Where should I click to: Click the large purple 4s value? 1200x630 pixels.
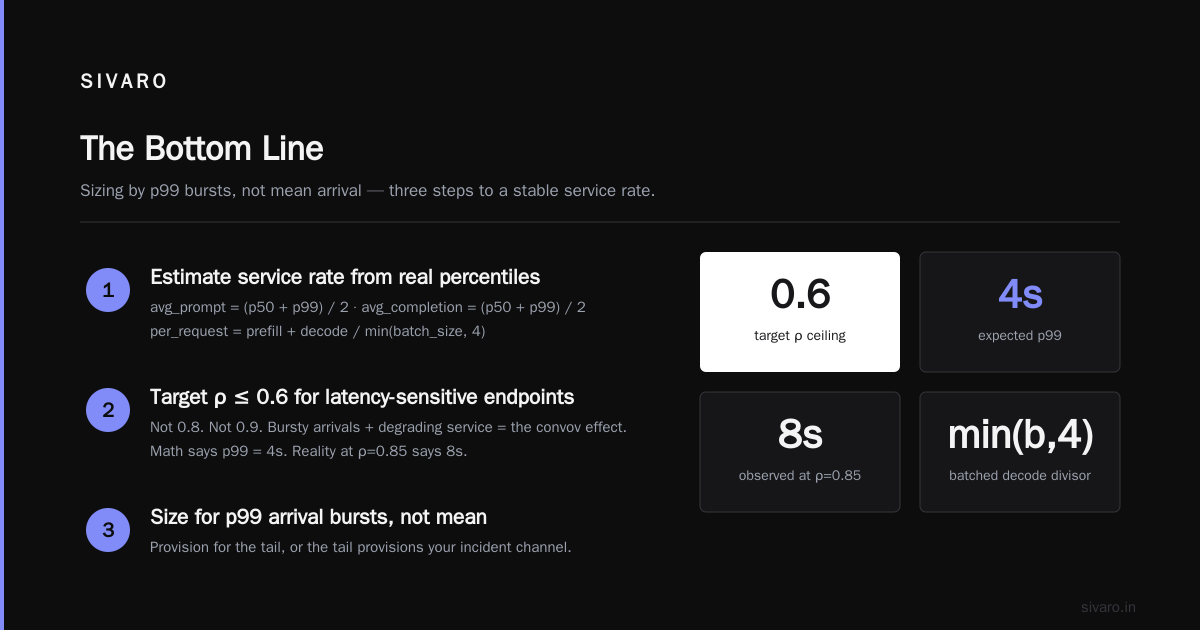click(1020, 294)
